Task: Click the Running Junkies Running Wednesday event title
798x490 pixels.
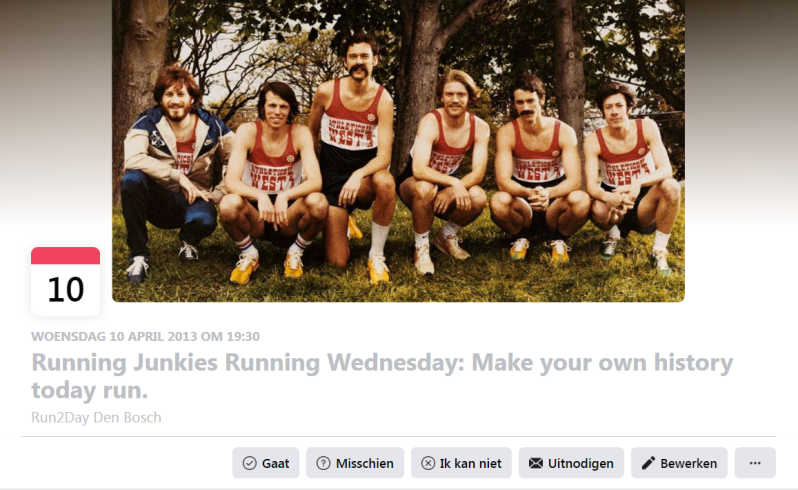Action: (382, 376)
